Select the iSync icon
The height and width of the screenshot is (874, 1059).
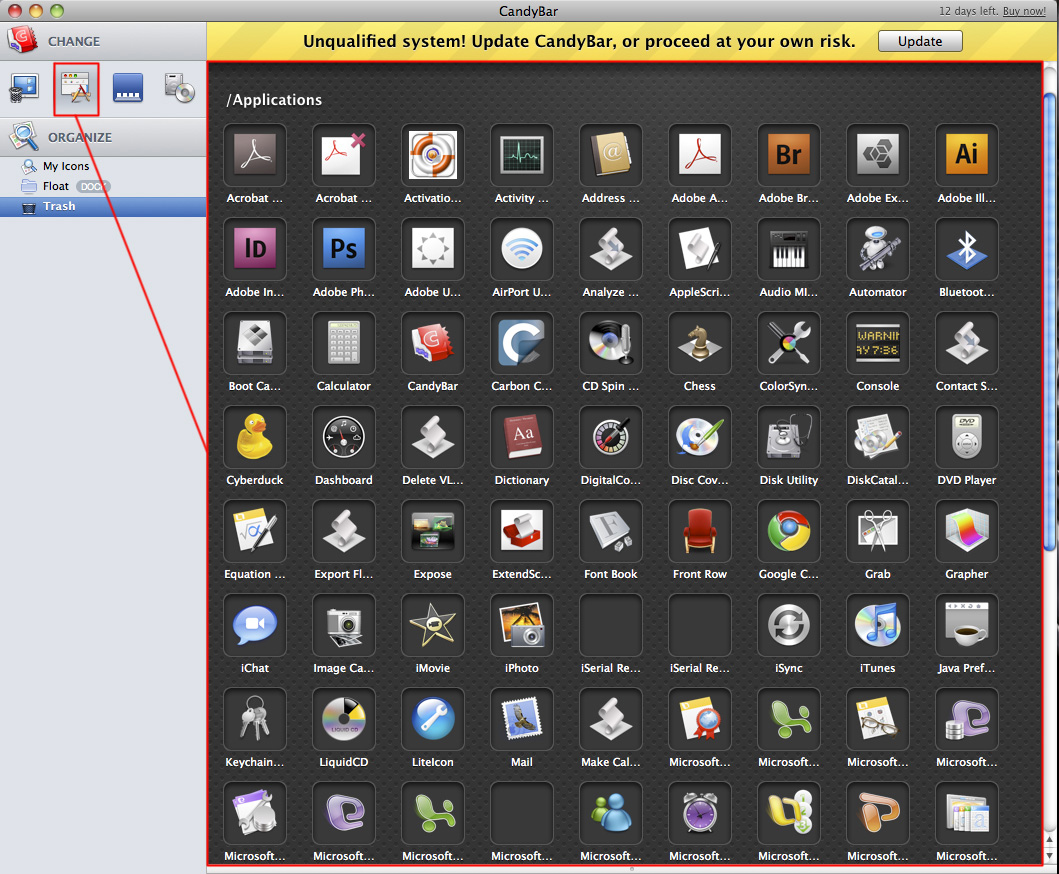pos(788,624)
